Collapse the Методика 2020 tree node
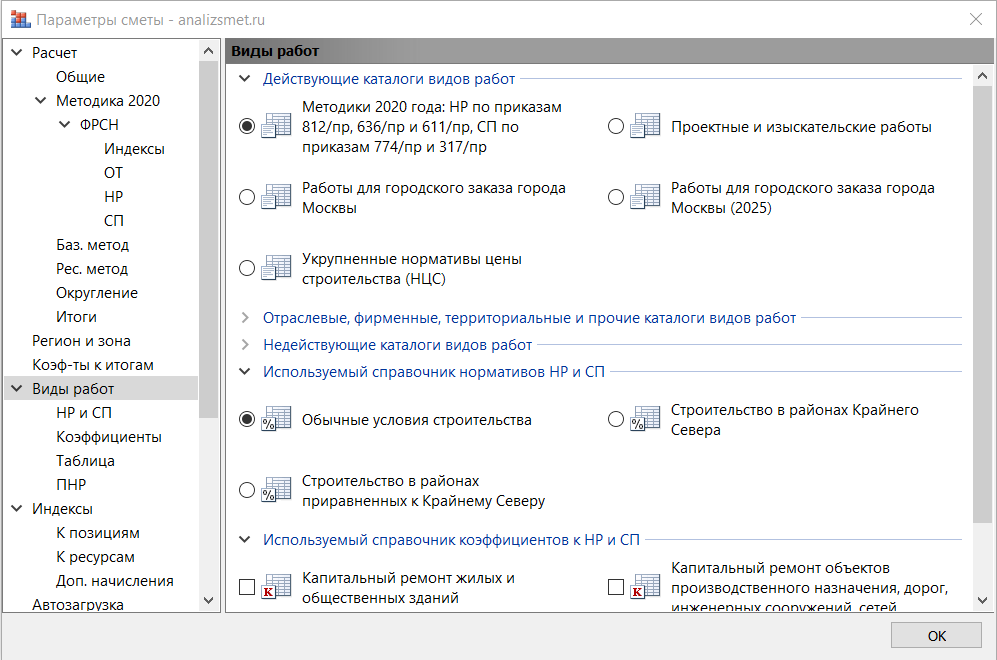 pyautogui.click(x=41, y=100)
